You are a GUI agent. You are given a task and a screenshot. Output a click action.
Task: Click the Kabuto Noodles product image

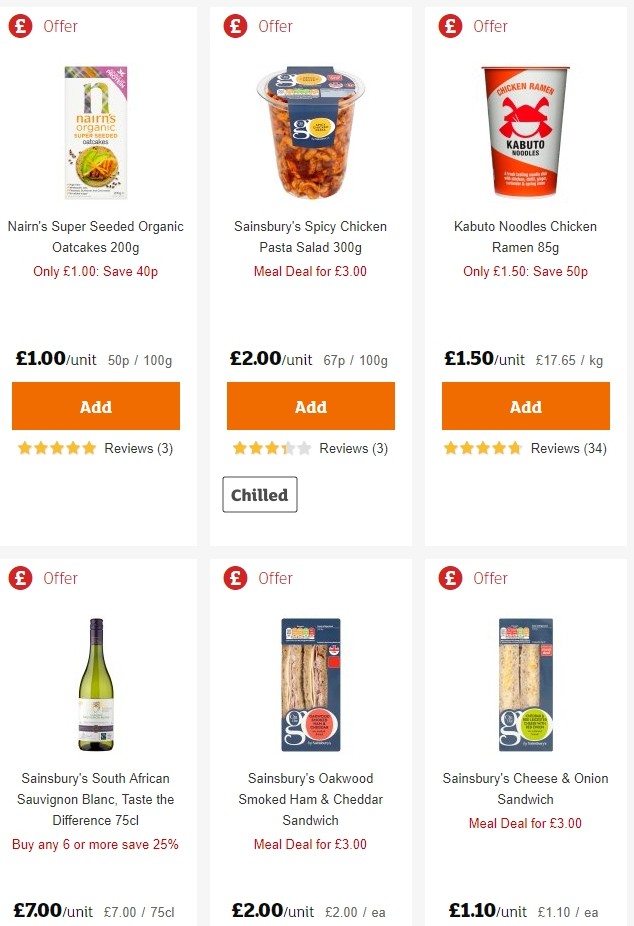525,132
